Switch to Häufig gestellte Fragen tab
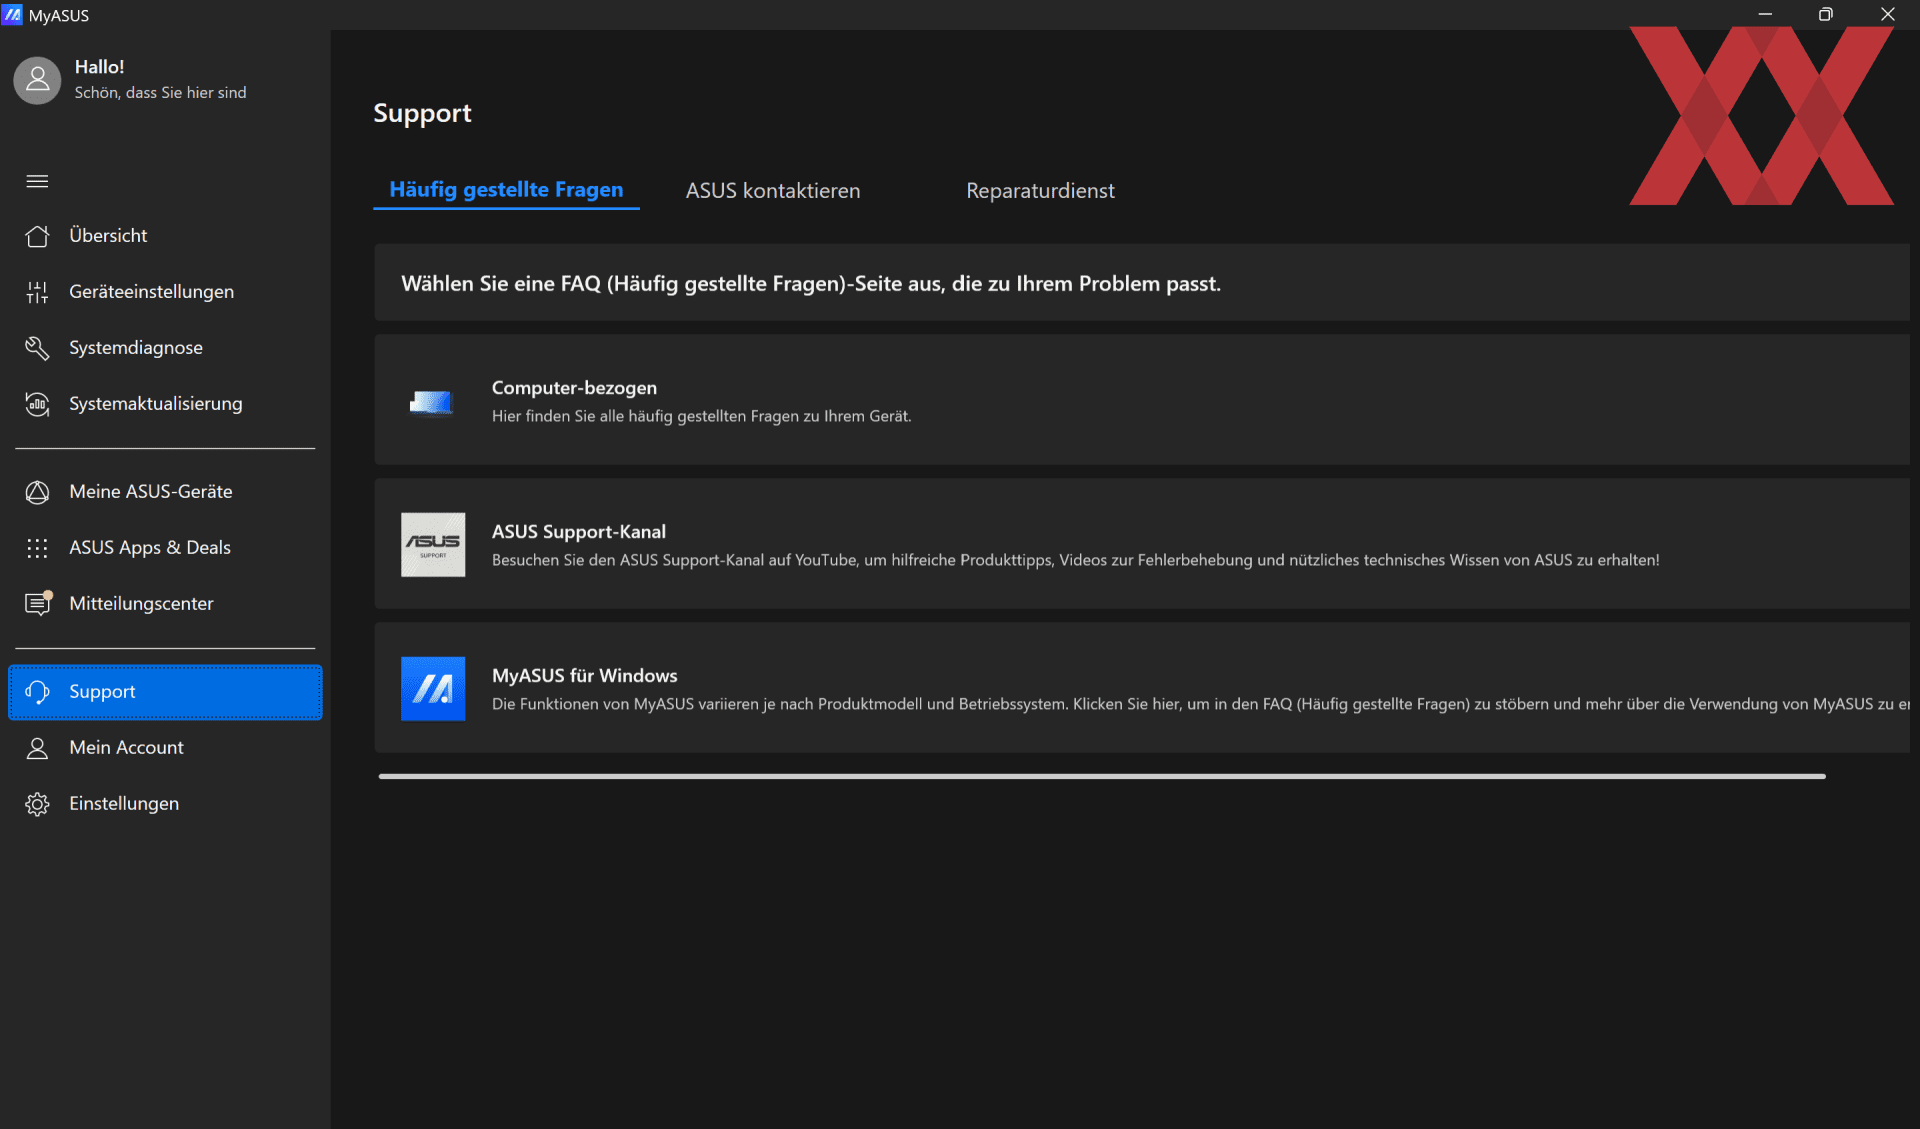 (506, 190)
